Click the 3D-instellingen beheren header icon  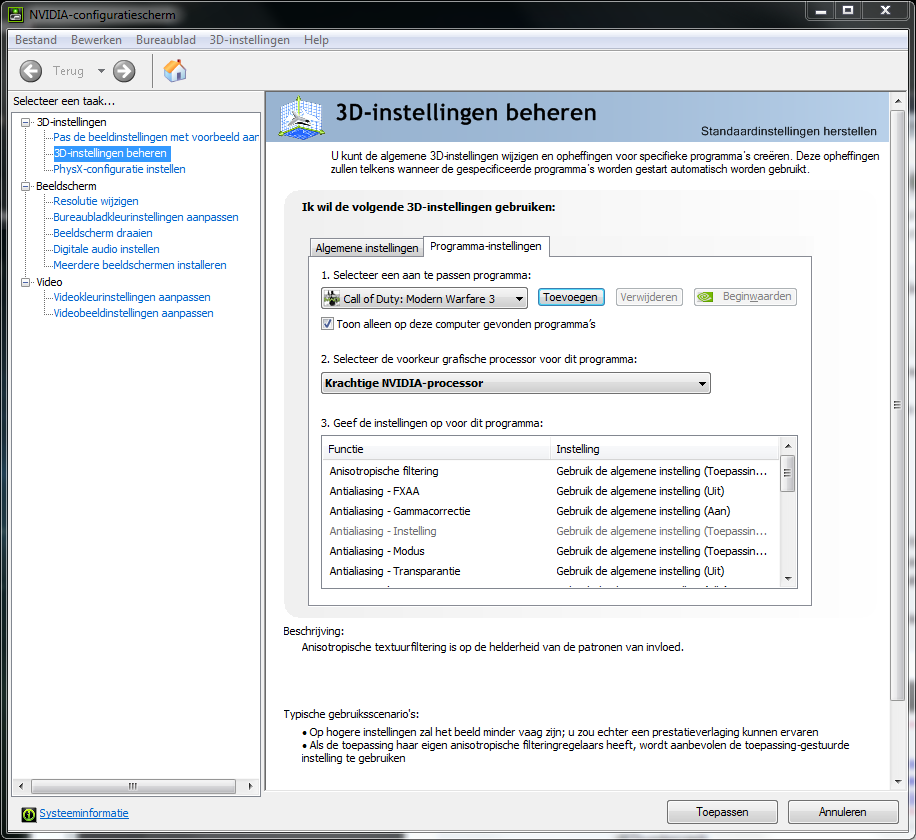[x=301, y=117]
